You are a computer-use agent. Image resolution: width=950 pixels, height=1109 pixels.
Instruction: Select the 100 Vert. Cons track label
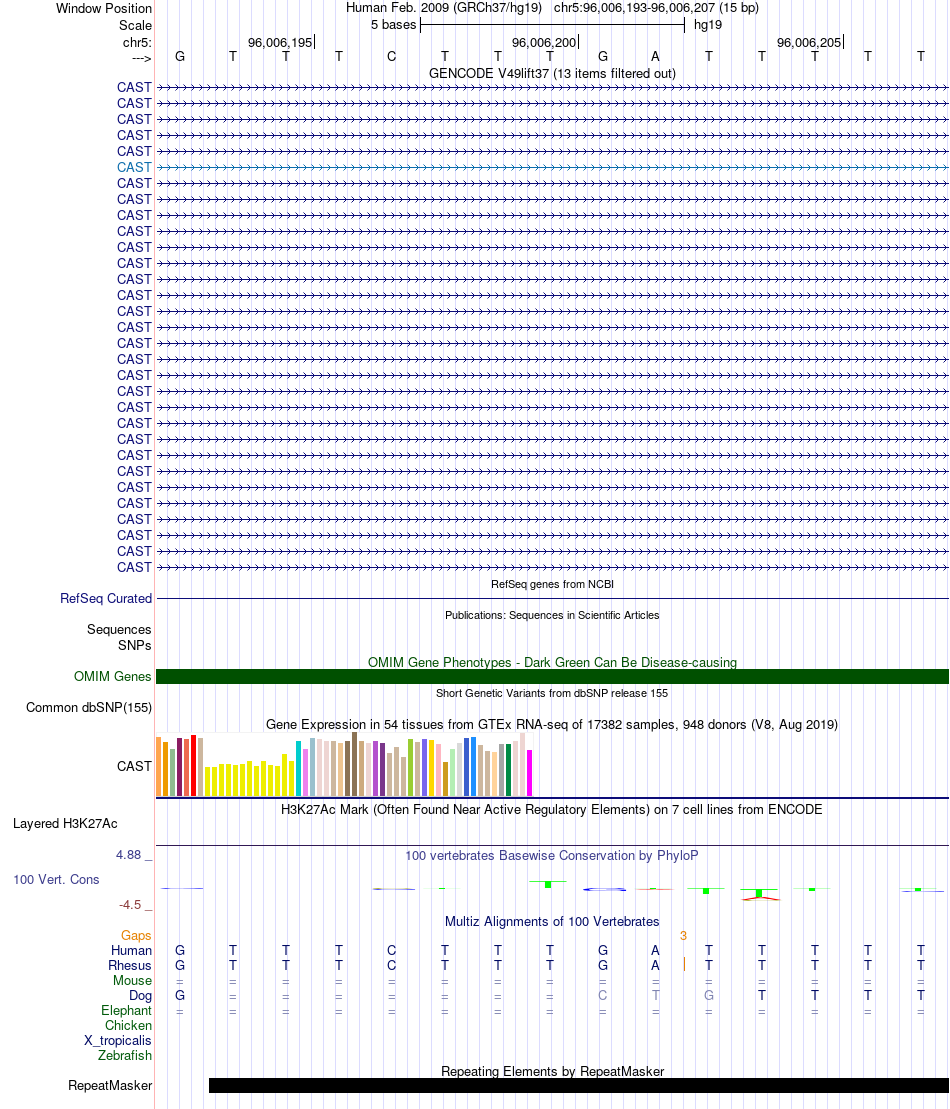57,879
